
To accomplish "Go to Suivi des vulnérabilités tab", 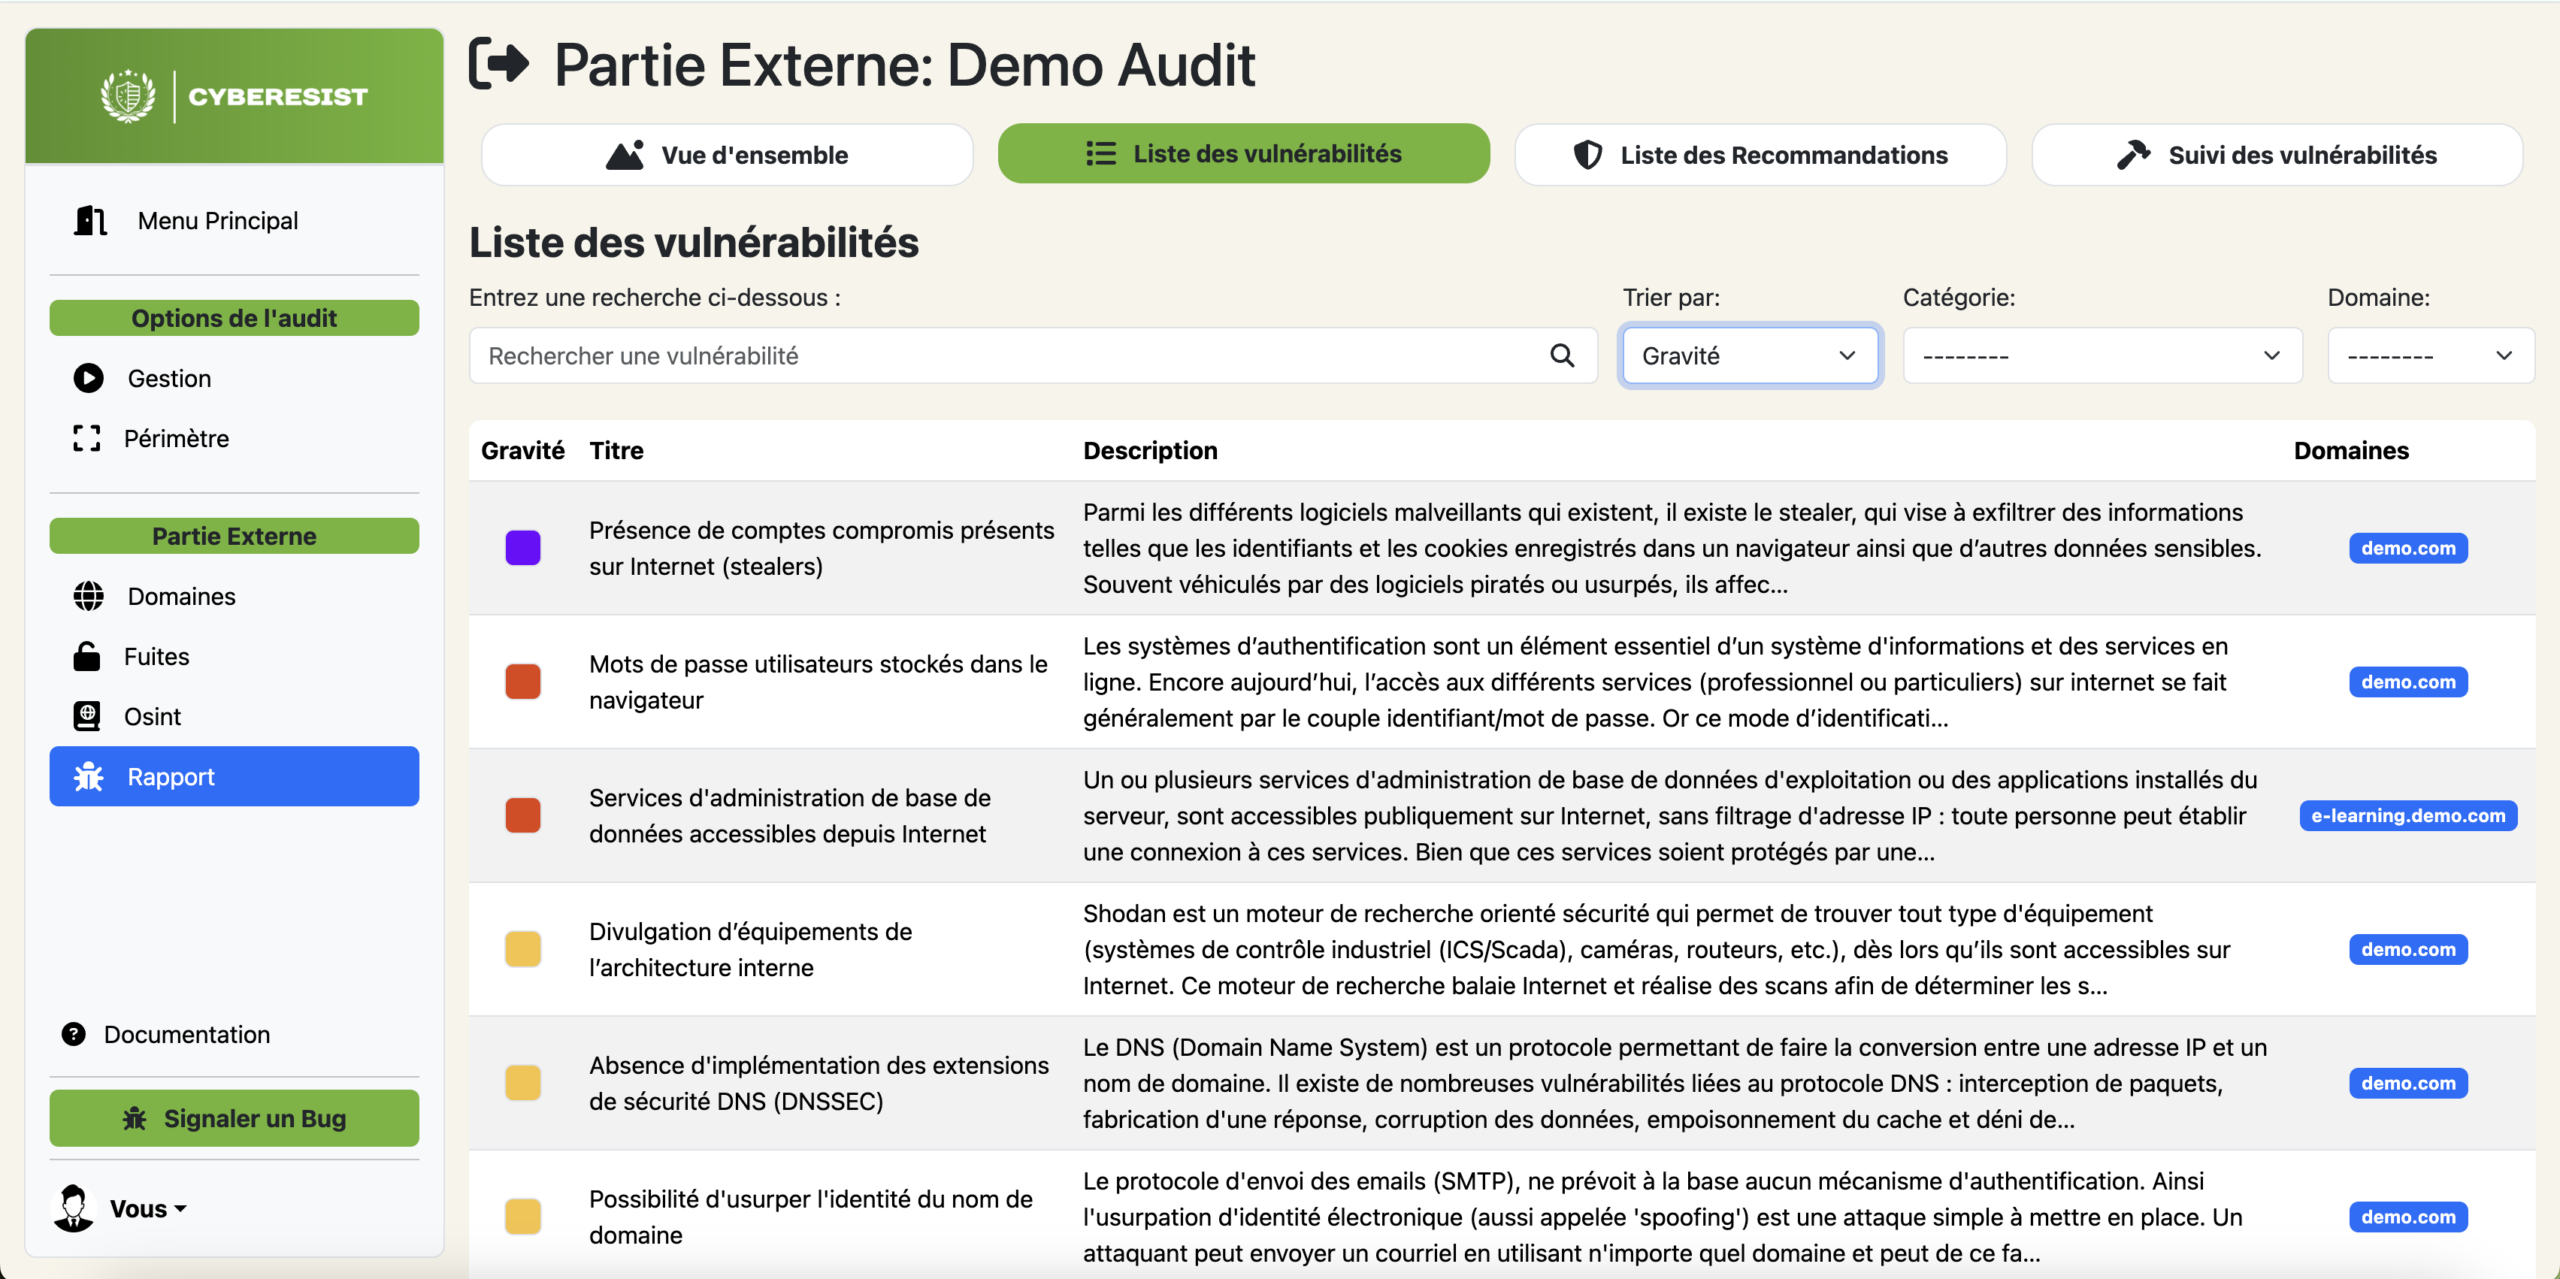I will 2276,155.
